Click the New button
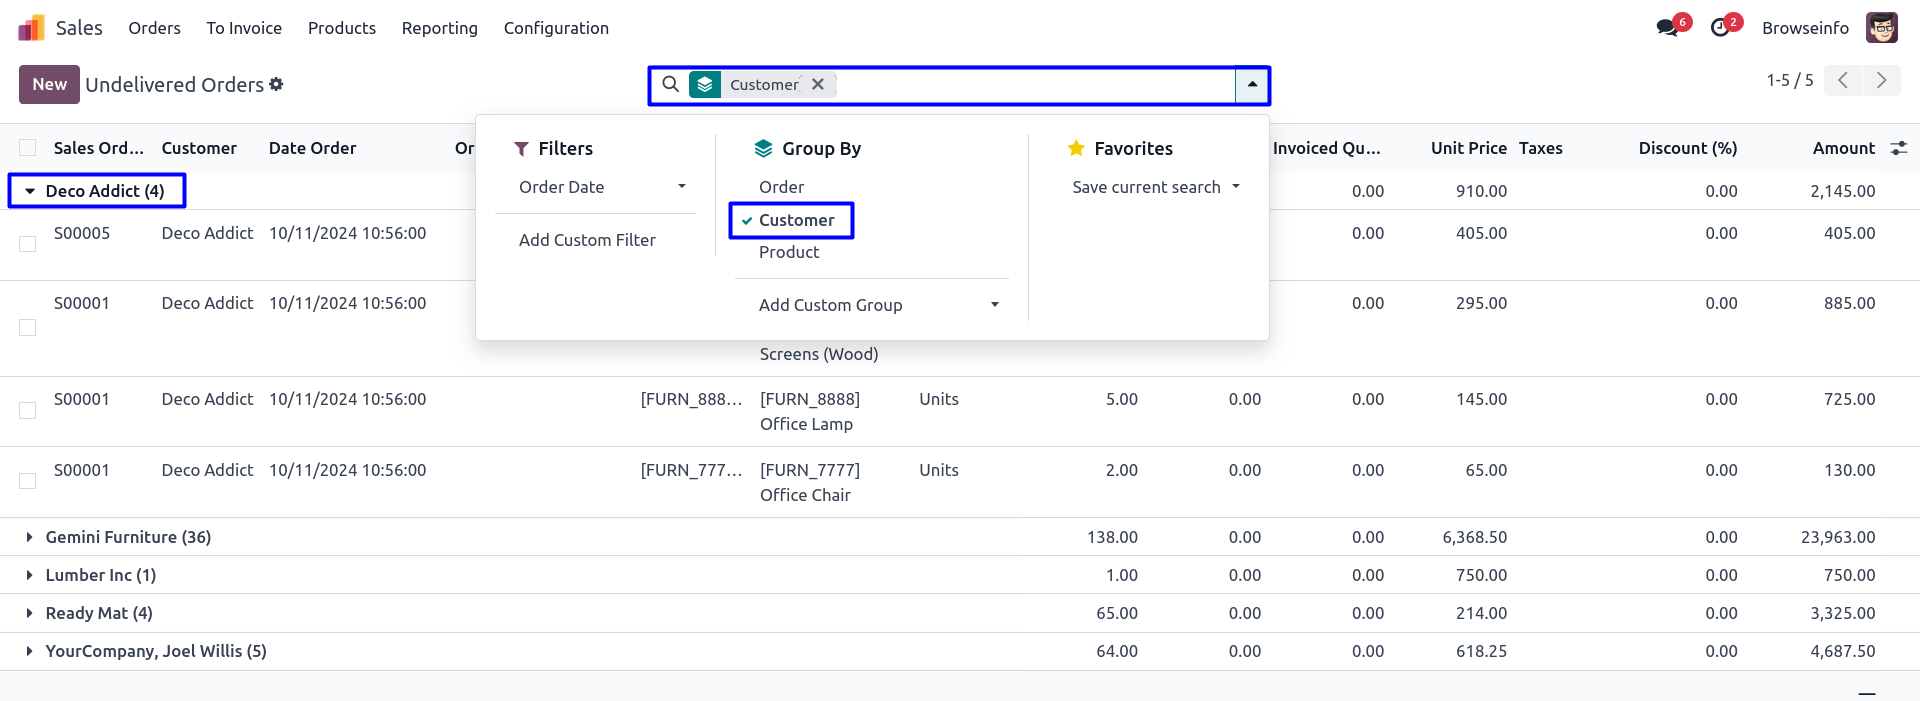 pos(49,85)
